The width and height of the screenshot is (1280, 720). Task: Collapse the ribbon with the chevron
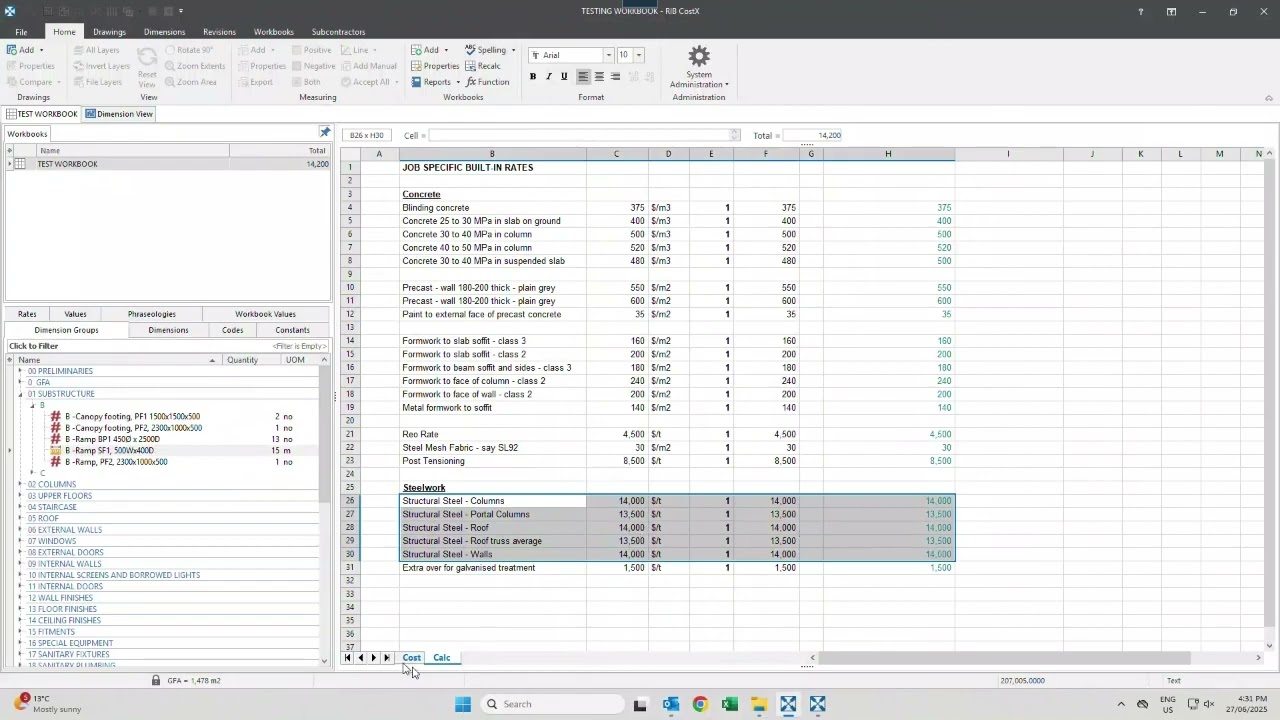coord(1269,98)
